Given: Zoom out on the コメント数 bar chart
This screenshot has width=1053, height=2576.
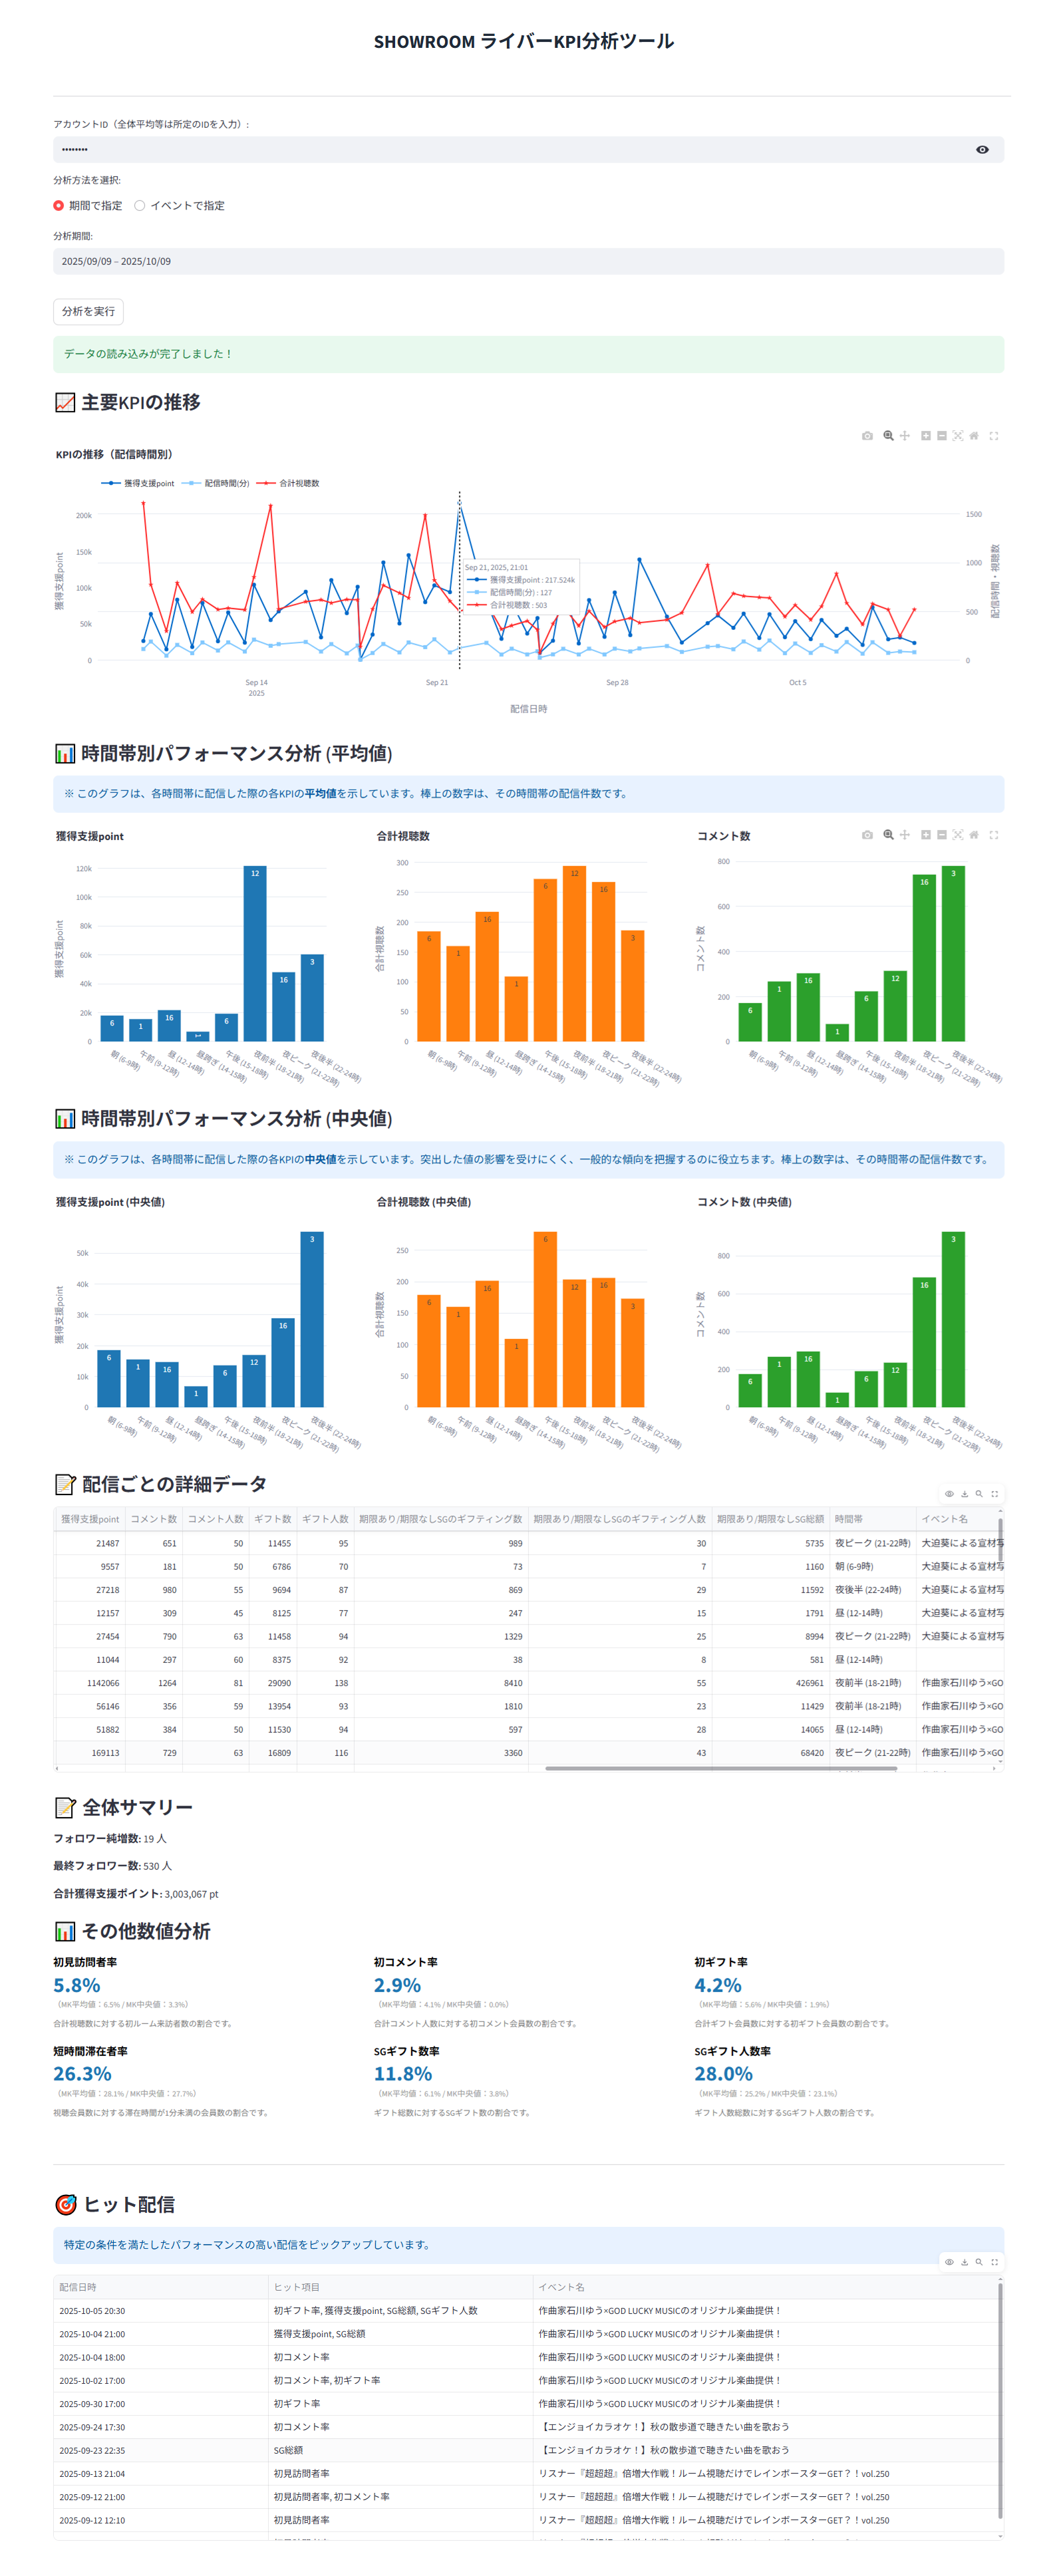Looking at the screenshot, I should pyautogui.click(x=942, y=835).
